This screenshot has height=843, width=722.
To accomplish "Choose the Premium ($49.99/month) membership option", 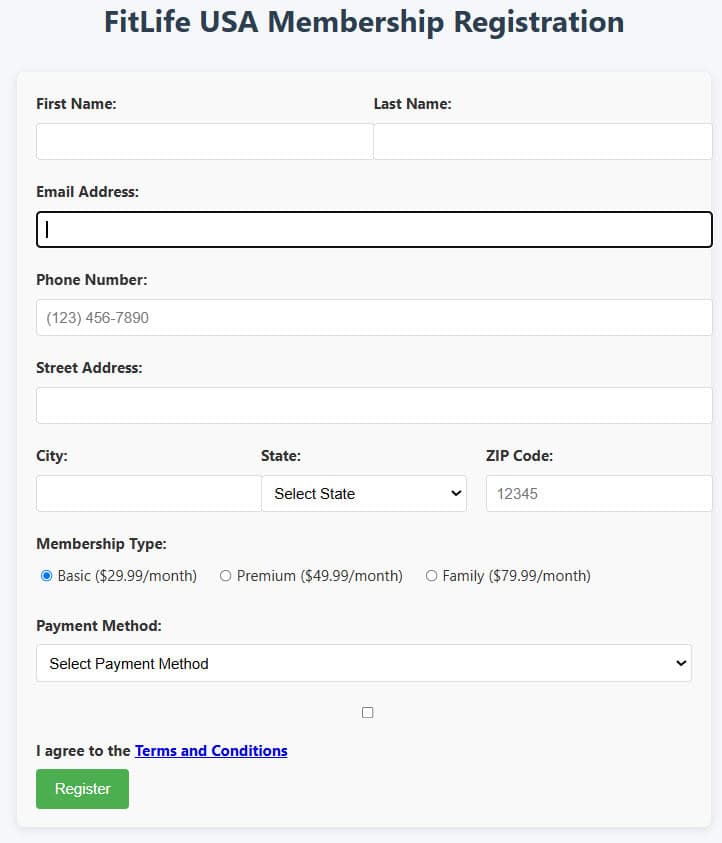I will (x=226, y=576).
